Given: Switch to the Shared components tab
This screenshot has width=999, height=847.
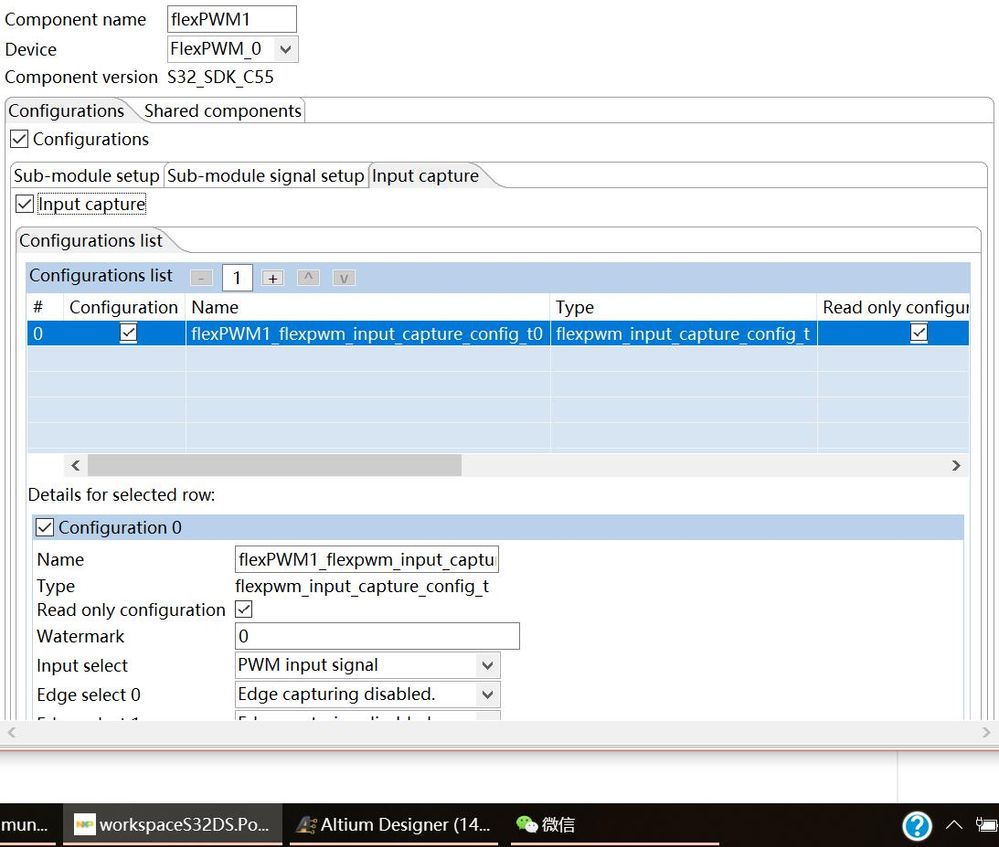Looking at the screenshot, I should pos(222,111).
